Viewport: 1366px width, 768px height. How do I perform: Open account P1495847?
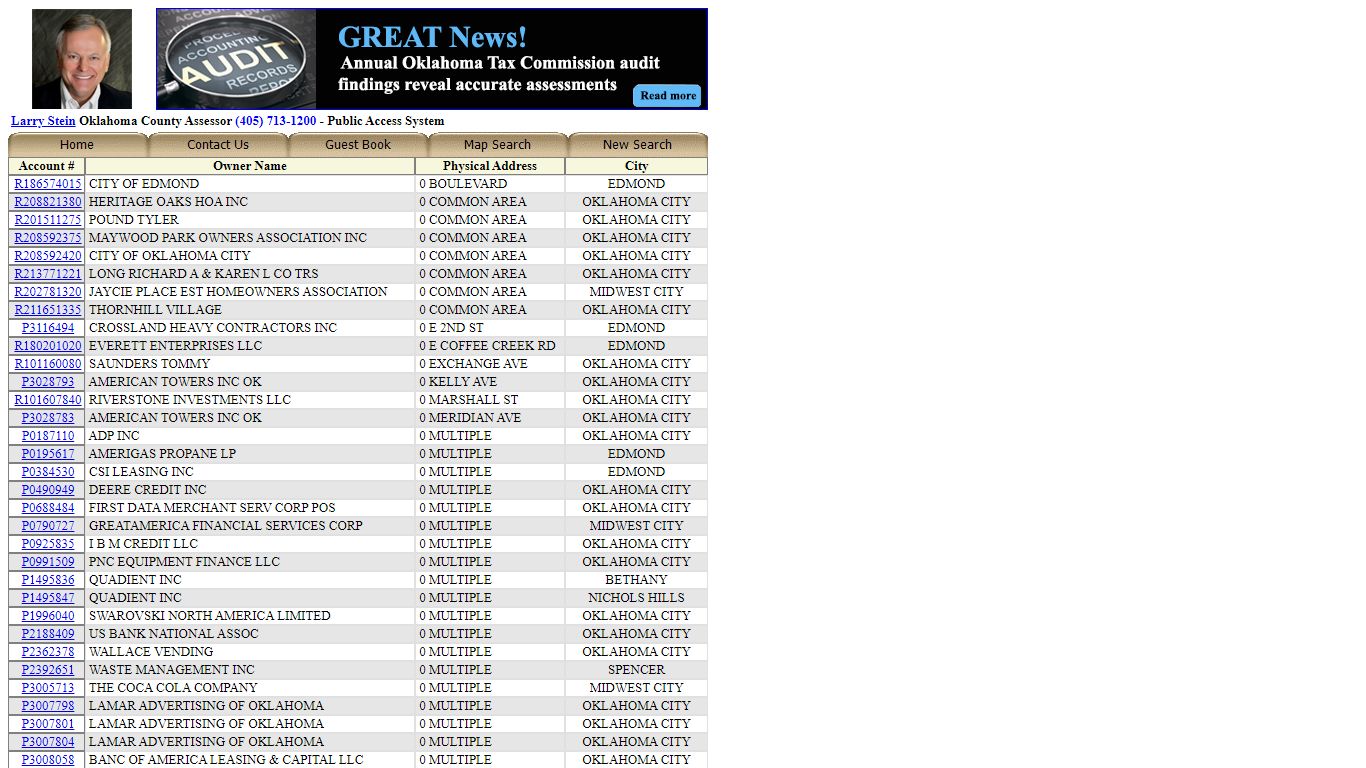tap(48, 598)
